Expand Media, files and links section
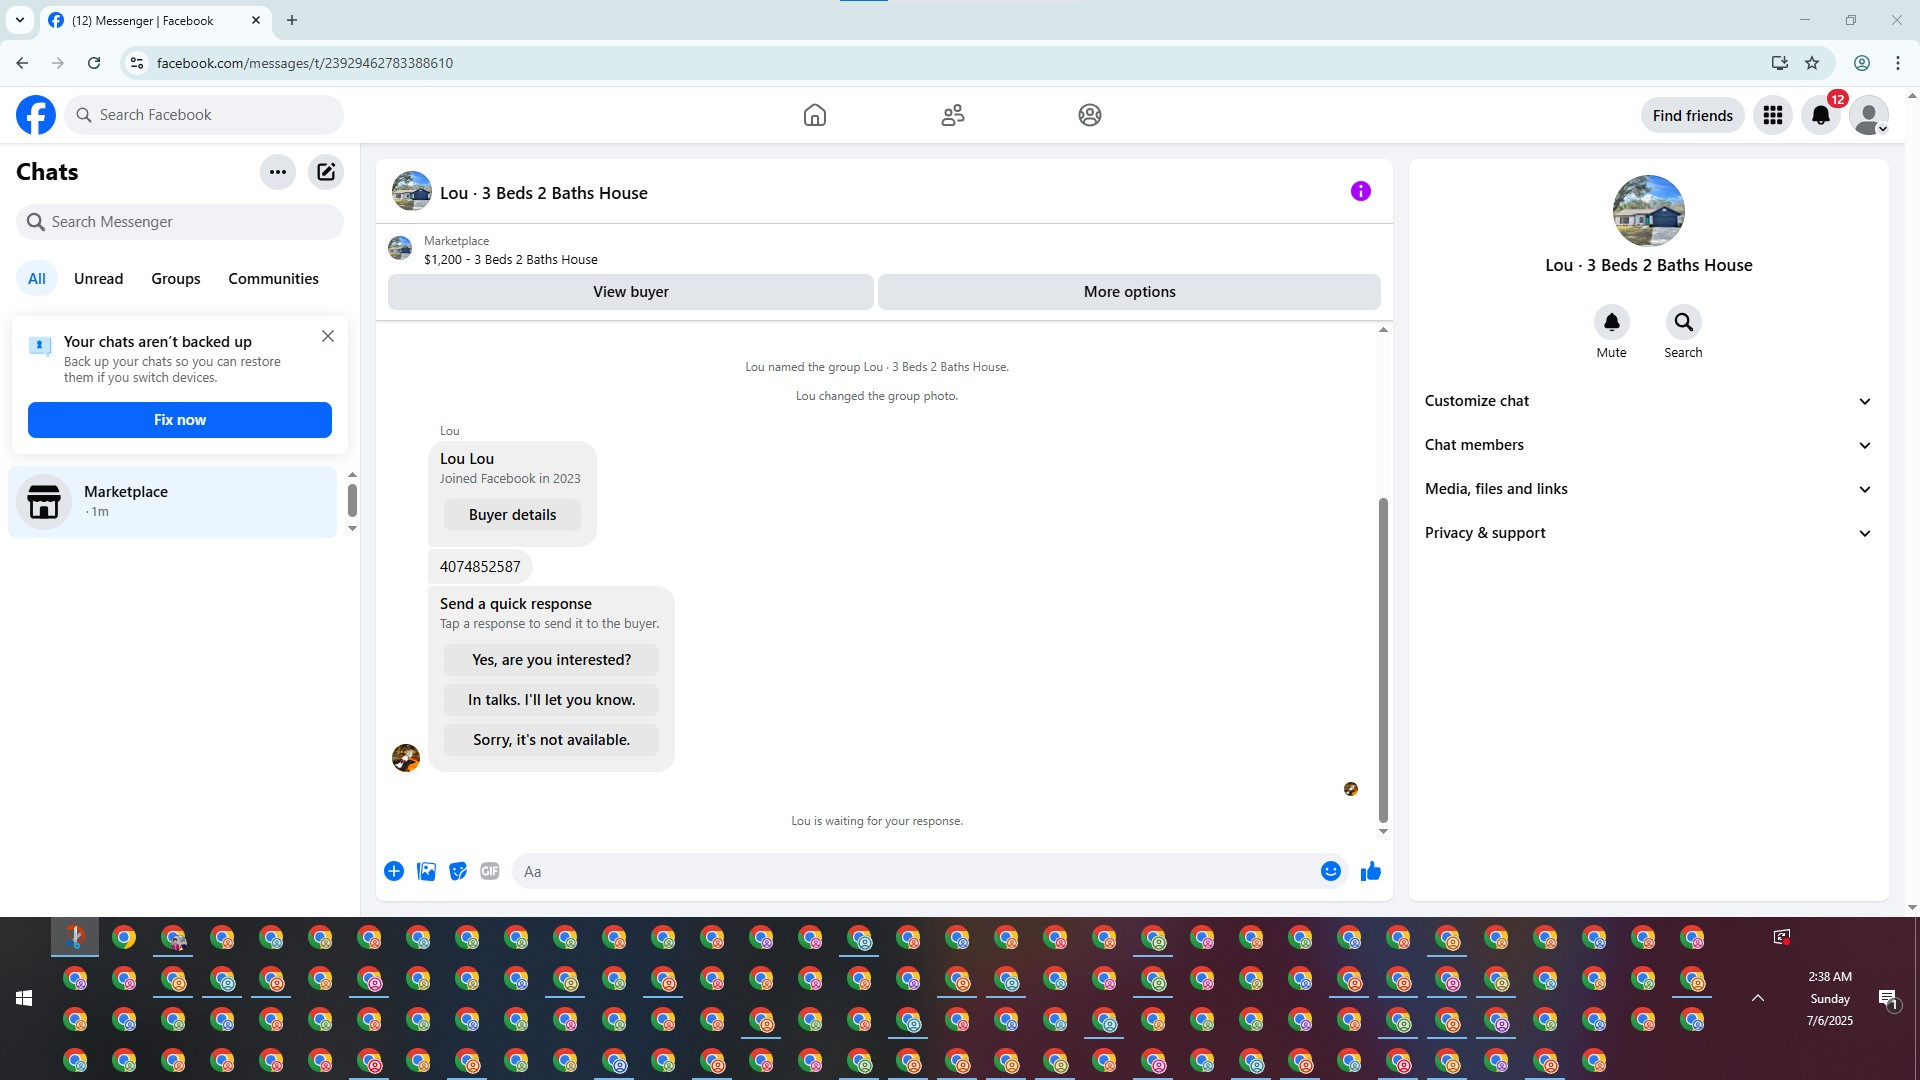The width and height of the screenshot is (1920, 1080). coord(1647,489)
